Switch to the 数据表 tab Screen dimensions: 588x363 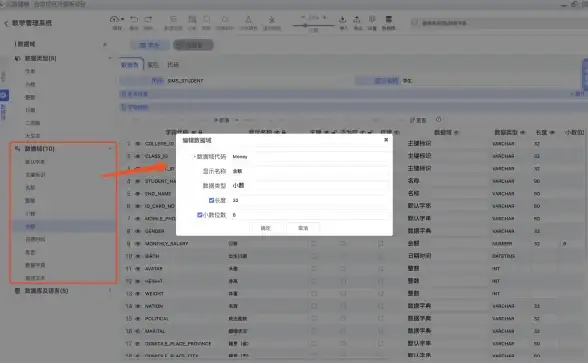[x=130, y=65]
